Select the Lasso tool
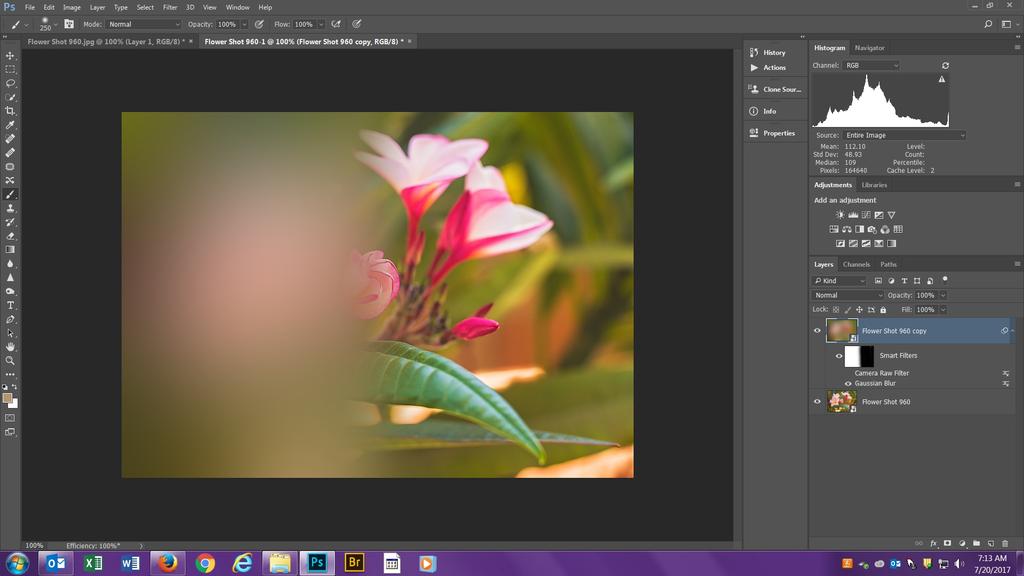This screenshot has height=576, width=1024. pos(10,83)
